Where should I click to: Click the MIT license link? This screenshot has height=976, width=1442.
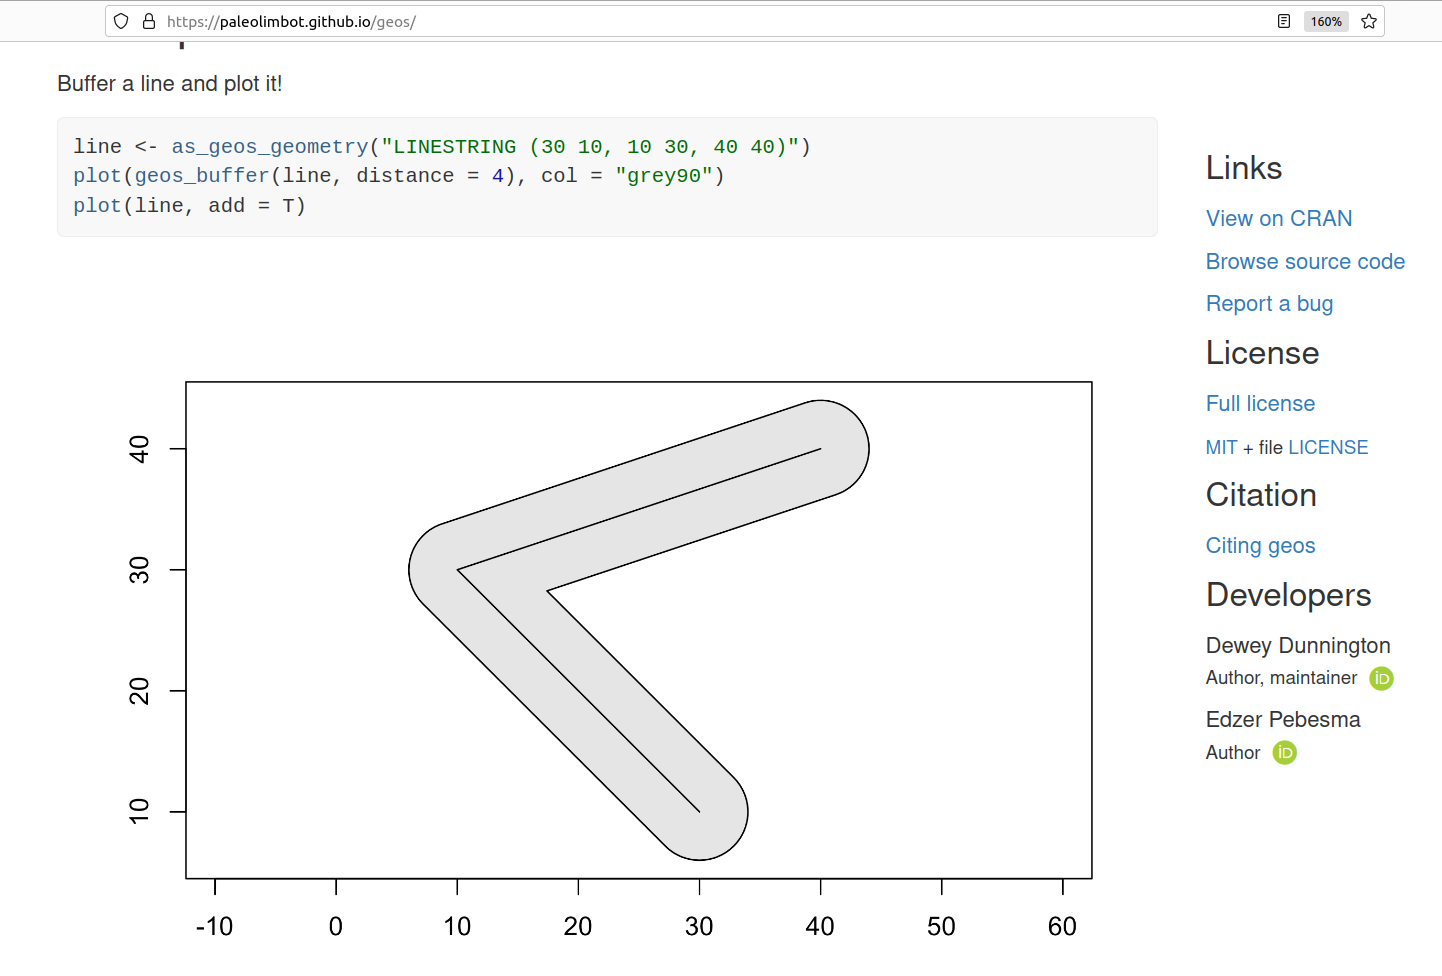click(1221, 448)
